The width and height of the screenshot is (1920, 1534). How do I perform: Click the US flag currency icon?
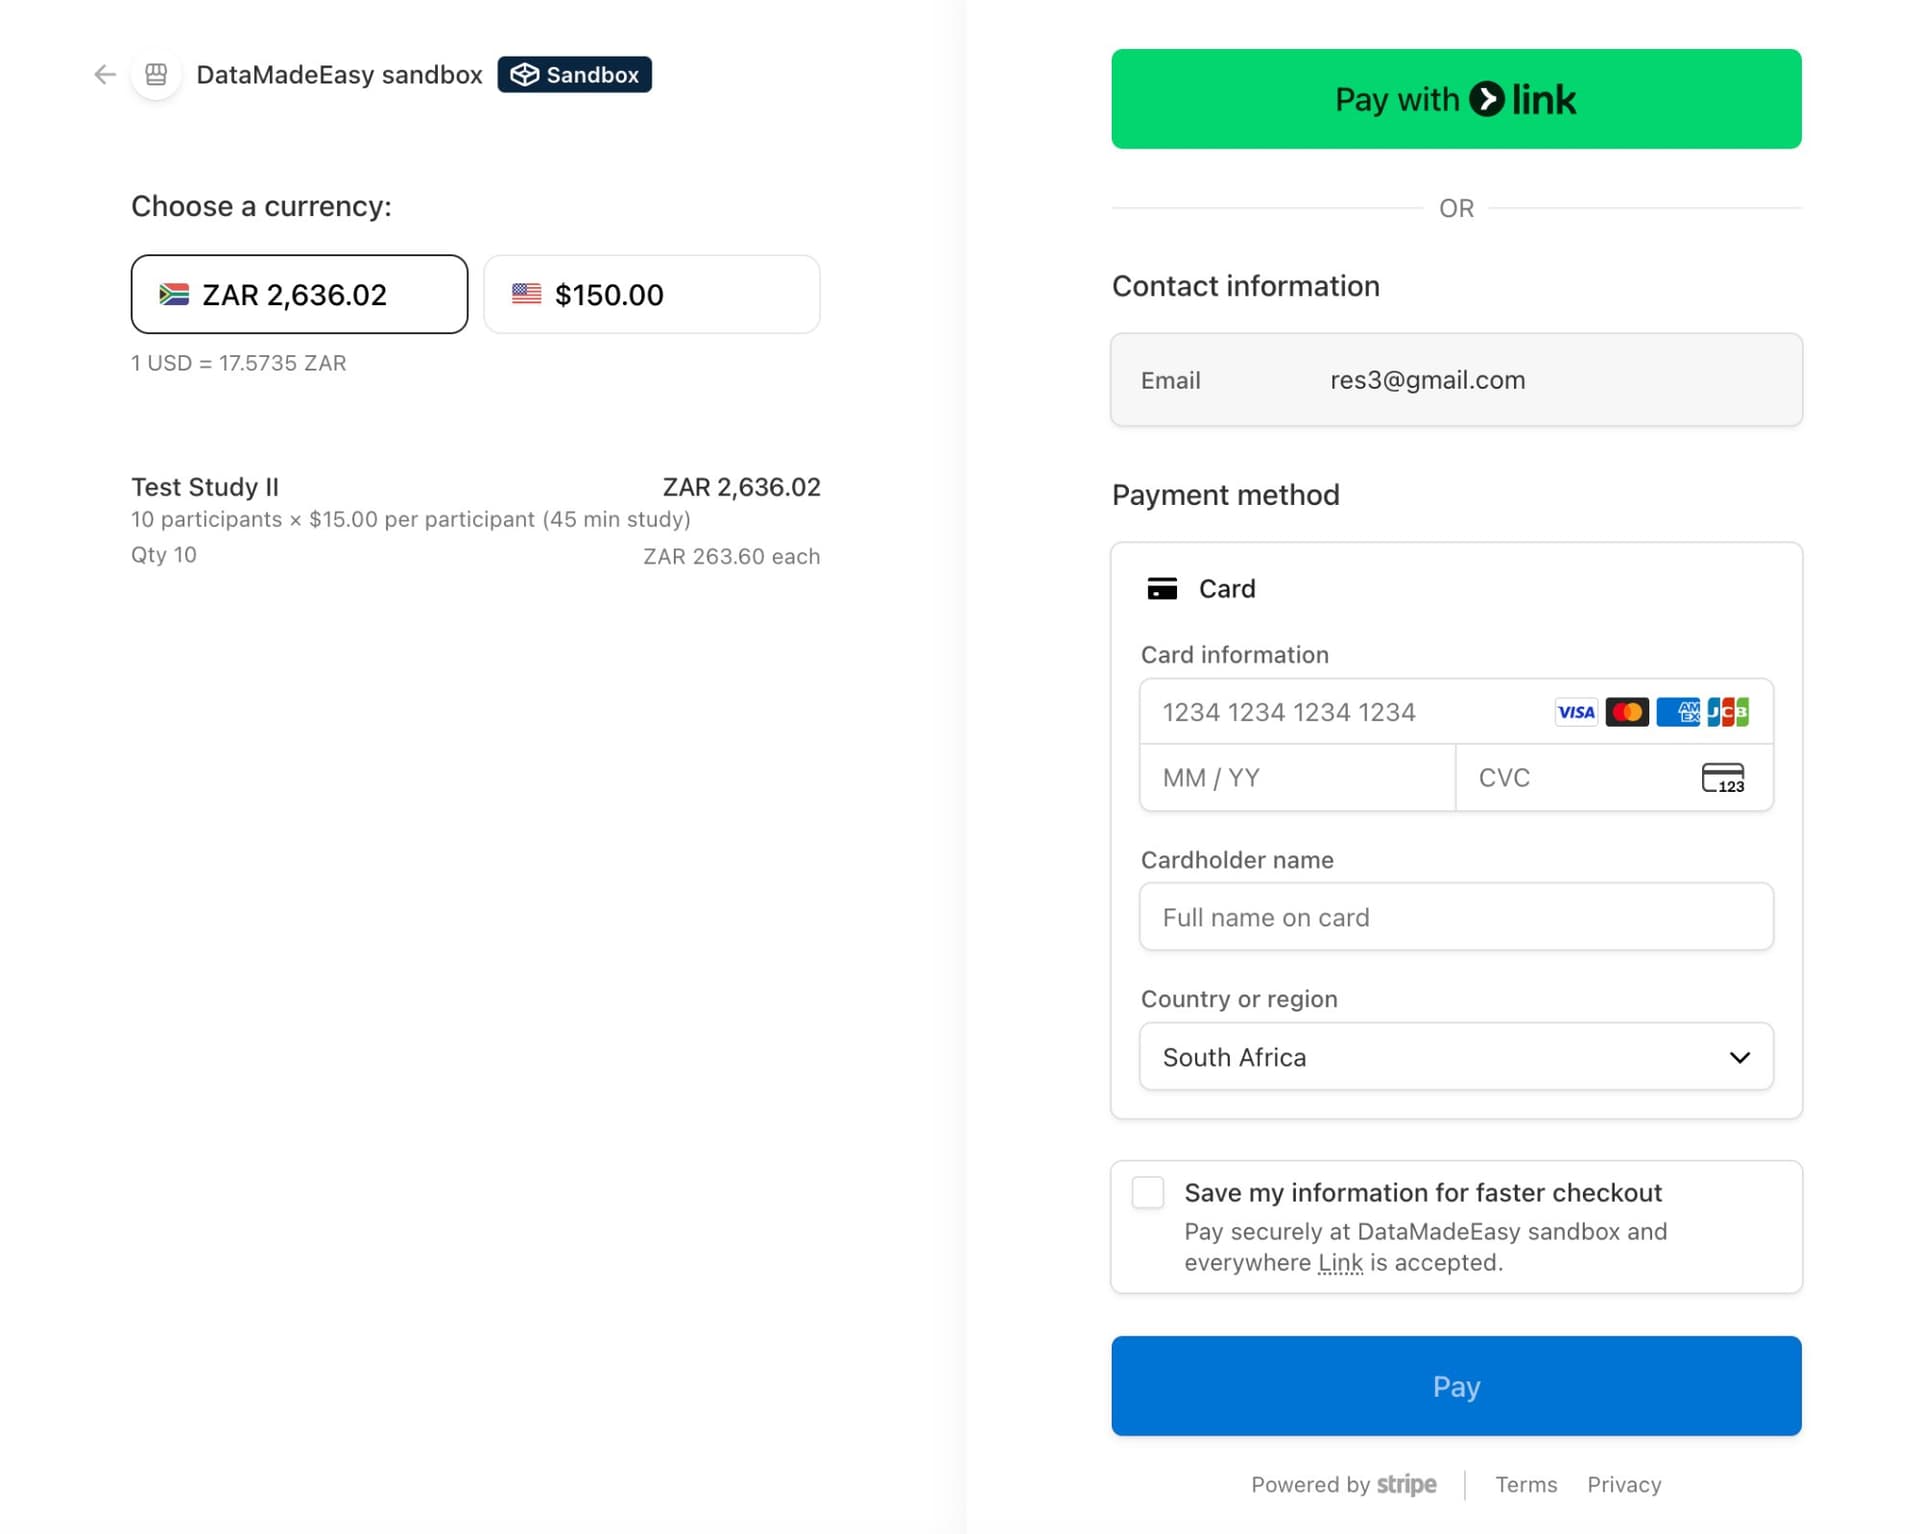pyautogui.click(x=524, y=293)
